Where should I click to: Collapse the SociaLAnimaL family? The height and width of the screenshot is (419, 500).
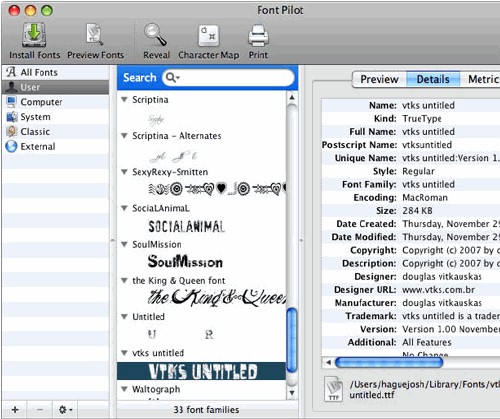124,208
